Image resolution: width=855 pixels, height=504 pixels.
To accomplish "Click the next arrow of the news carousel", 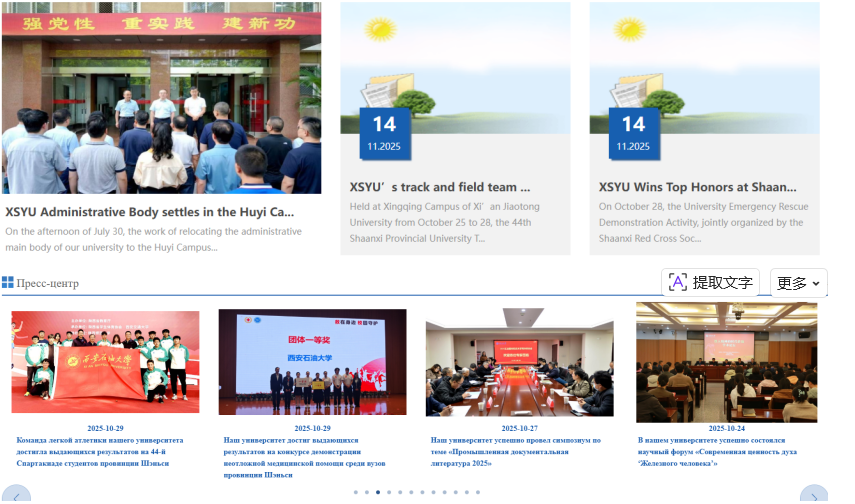I will point(814,496).
